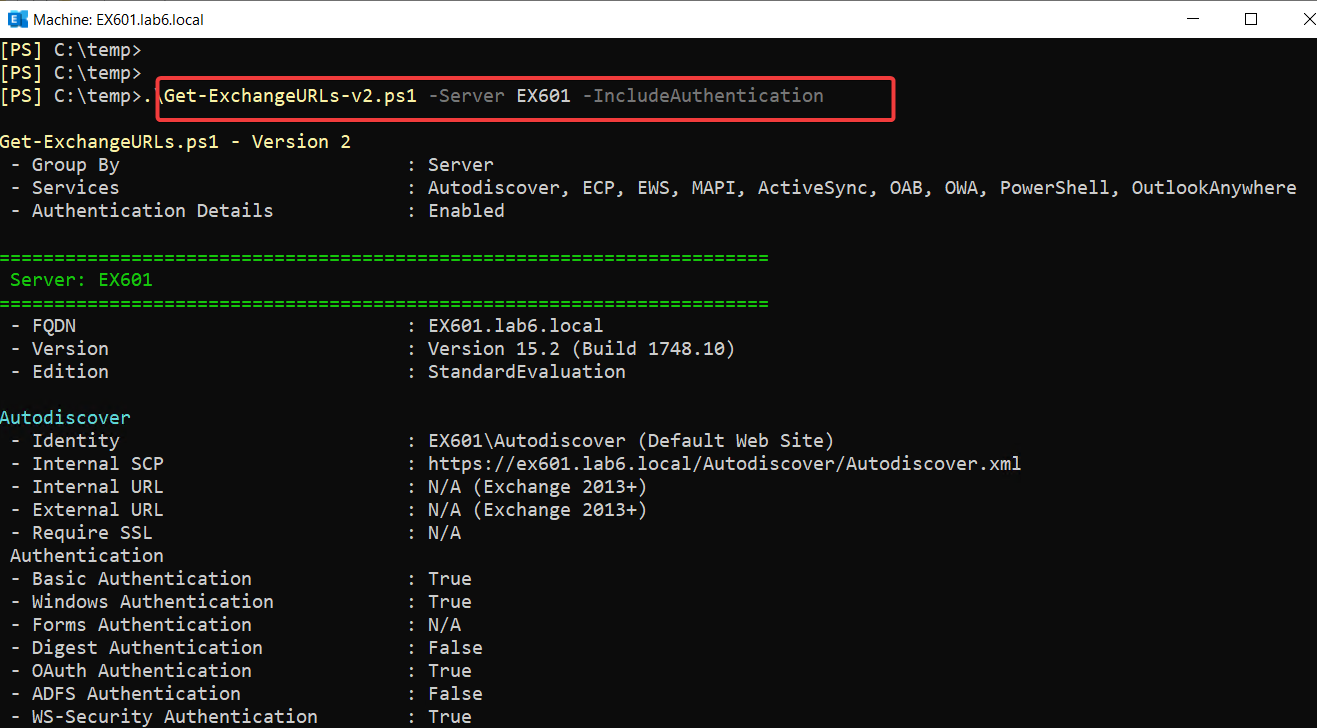This screenshot has height=728, width=1317.
Task: Click the "Require SSL" label
Action: [92, 533]
